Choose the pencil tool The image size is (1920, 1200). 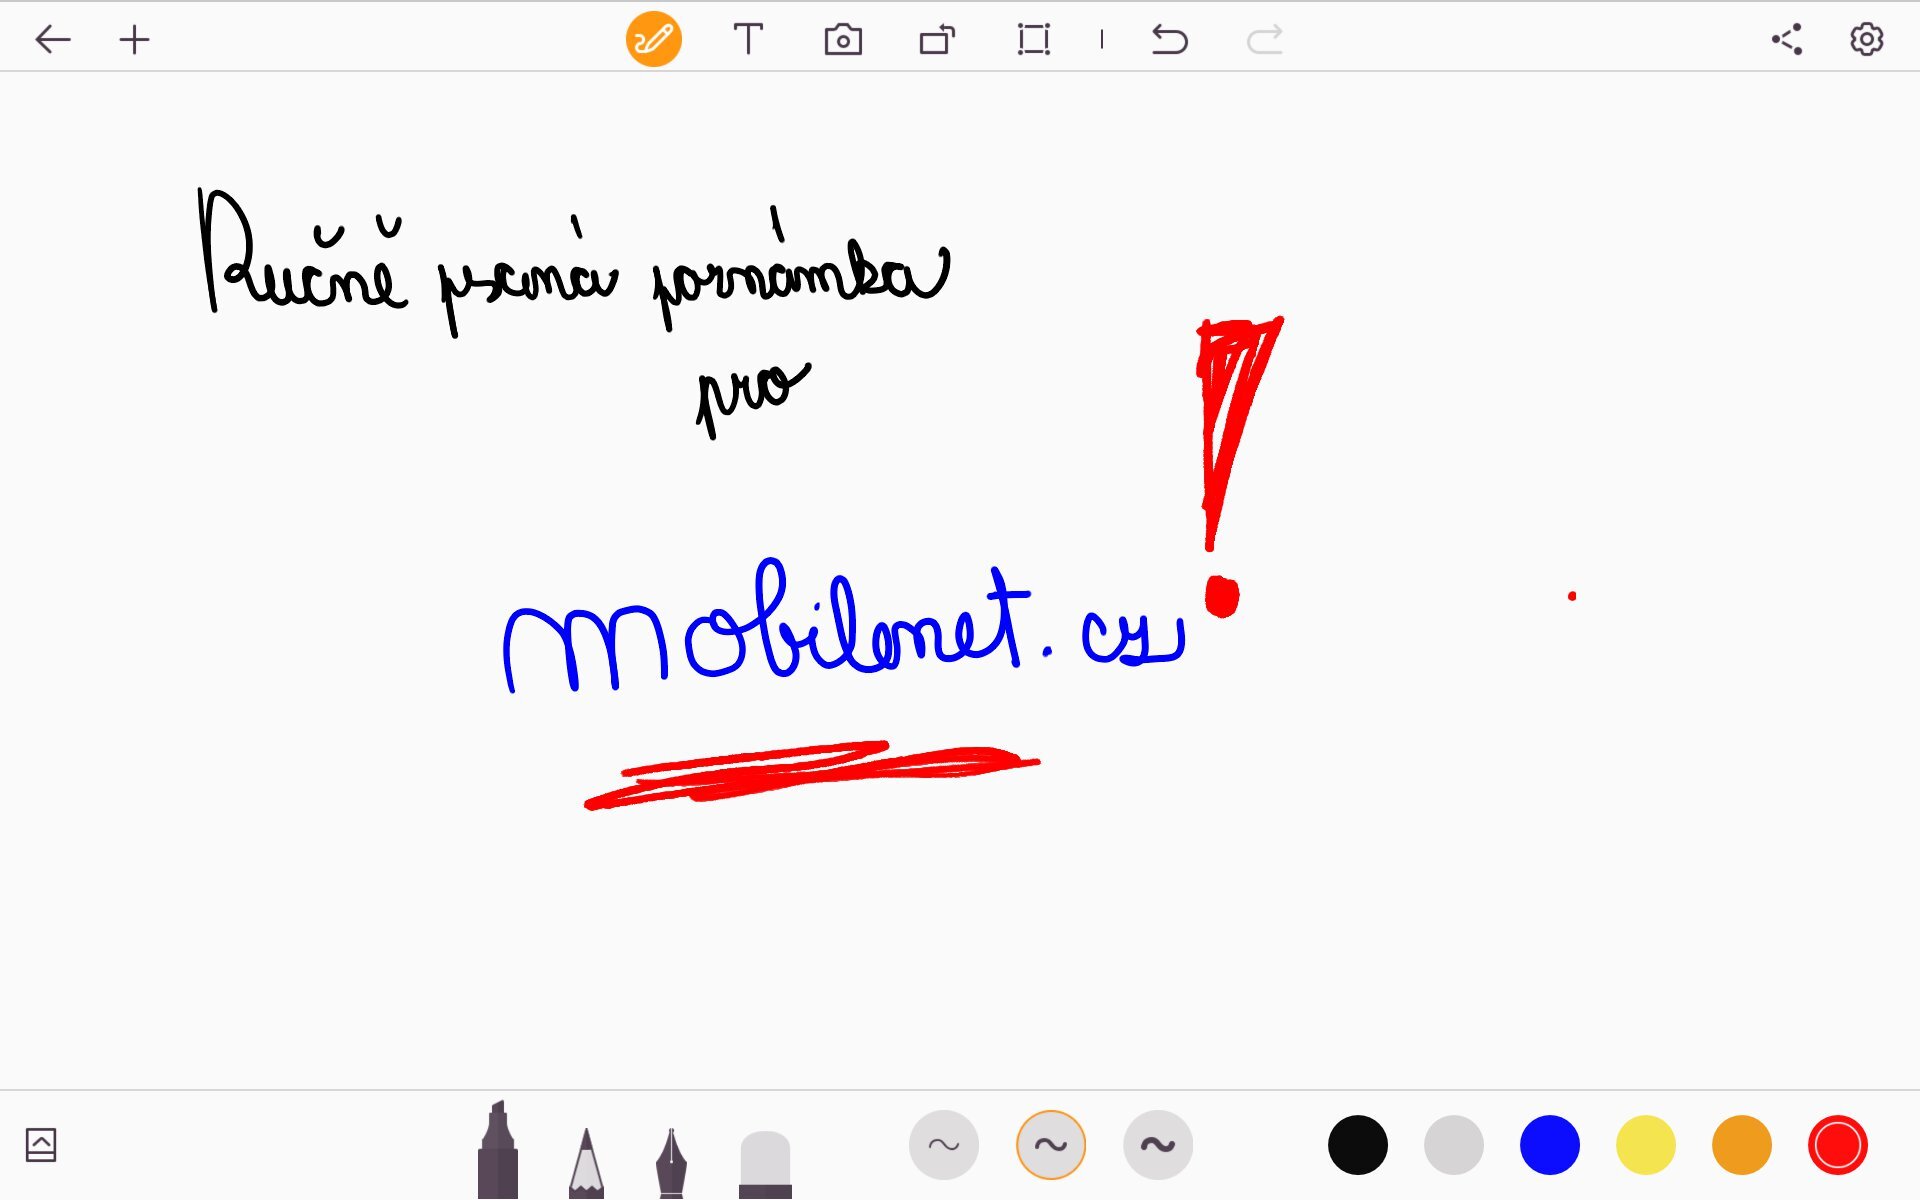586,1162
